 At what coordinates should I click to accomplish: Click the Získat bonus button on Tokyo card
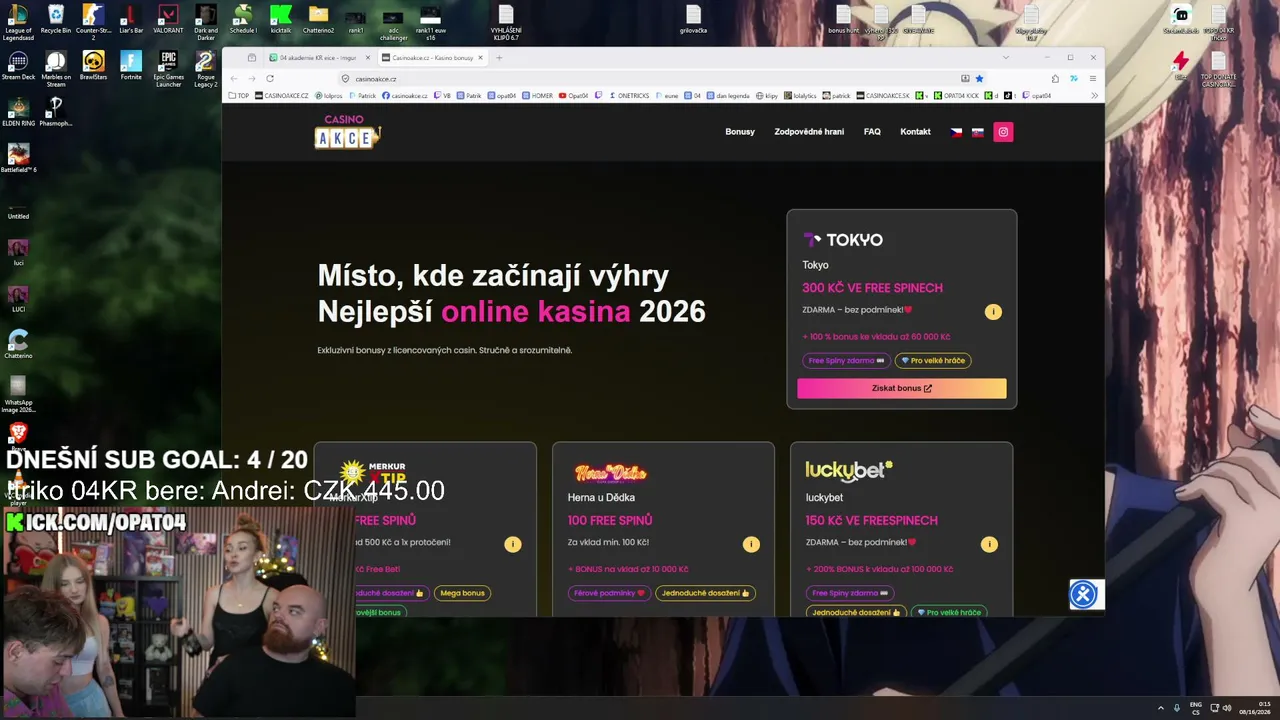[902, 388]
